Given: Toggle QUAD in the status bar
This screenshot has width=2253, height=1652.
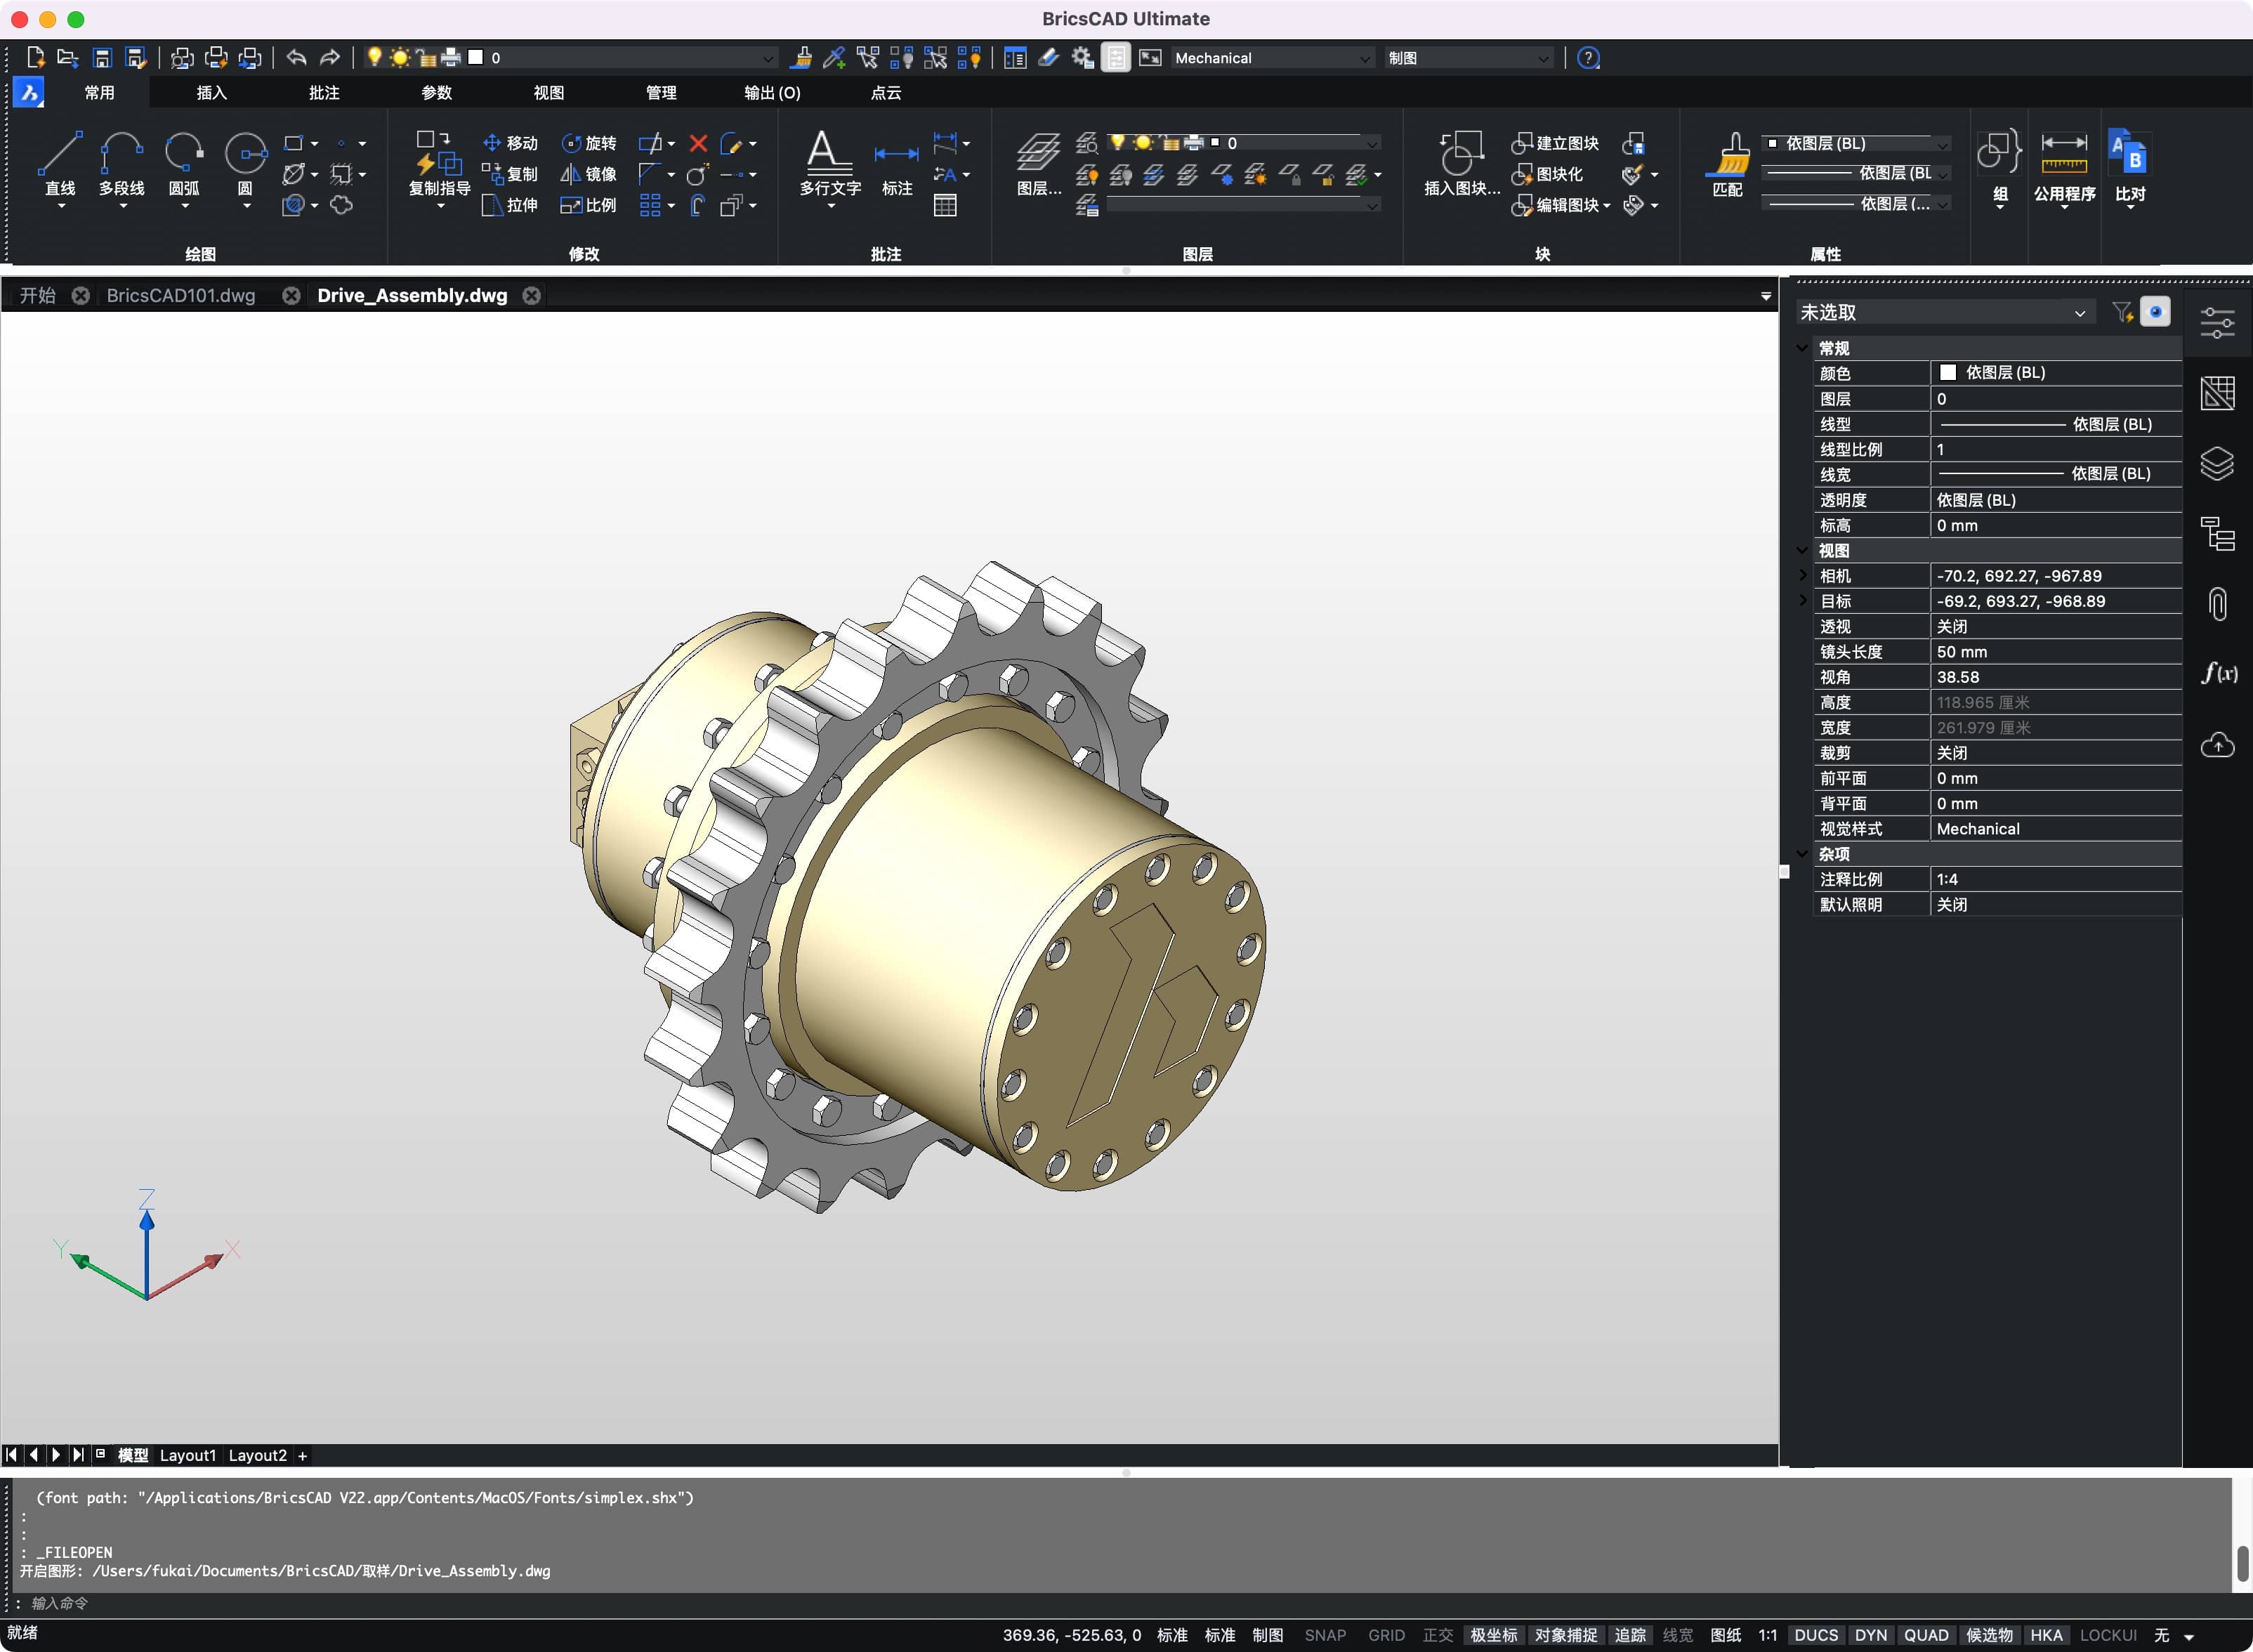Looking at the screenshot, I should coord(1926,1635).
